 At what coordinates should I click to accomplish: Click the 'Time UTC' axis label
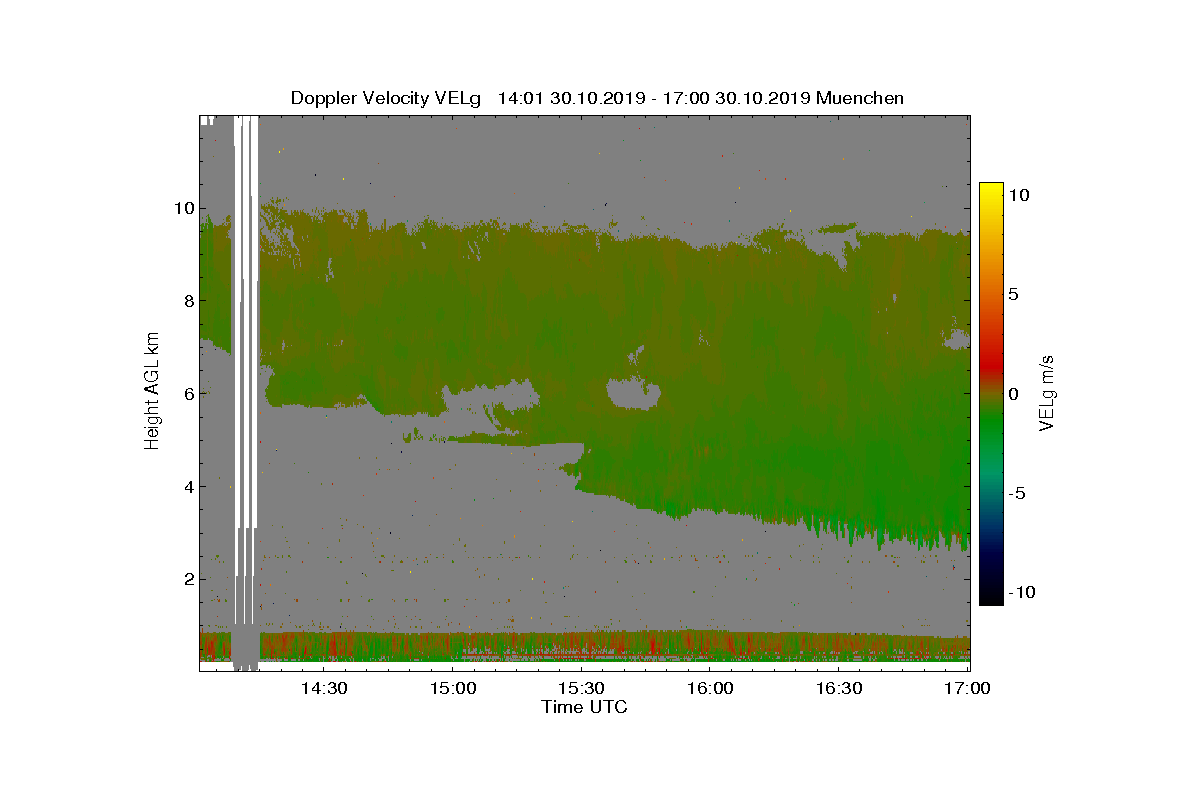click(x=585, y=707)
